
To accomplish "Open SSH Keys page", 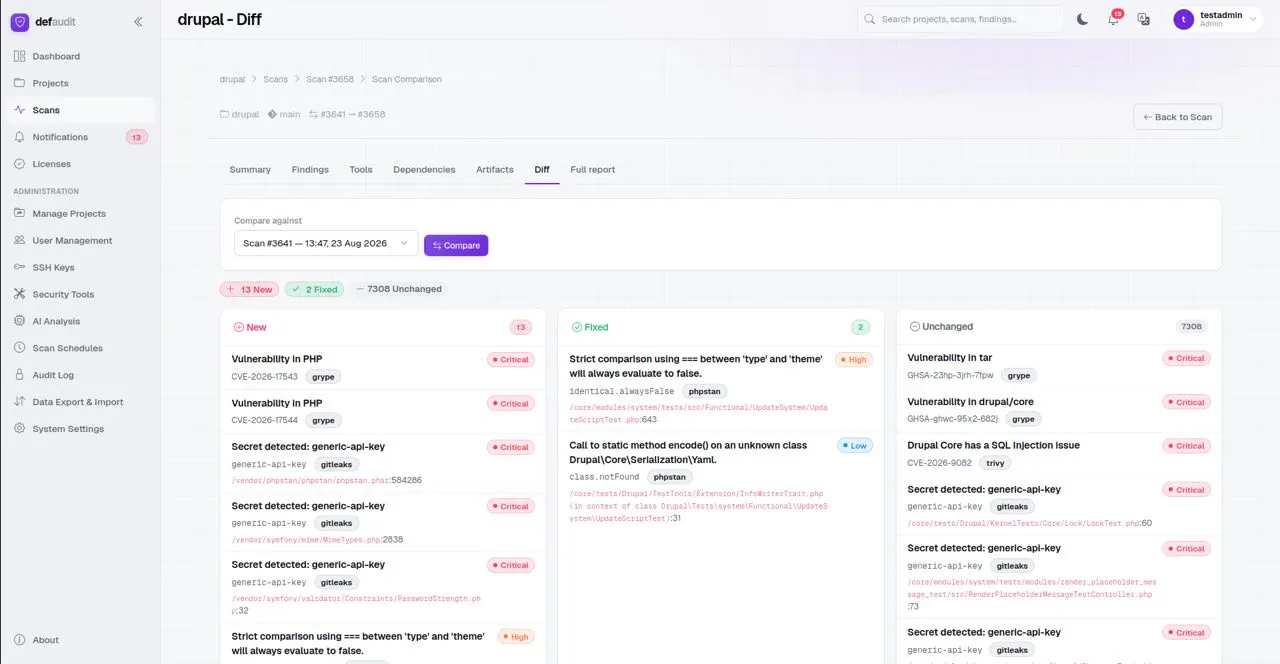I will point(80,267).
